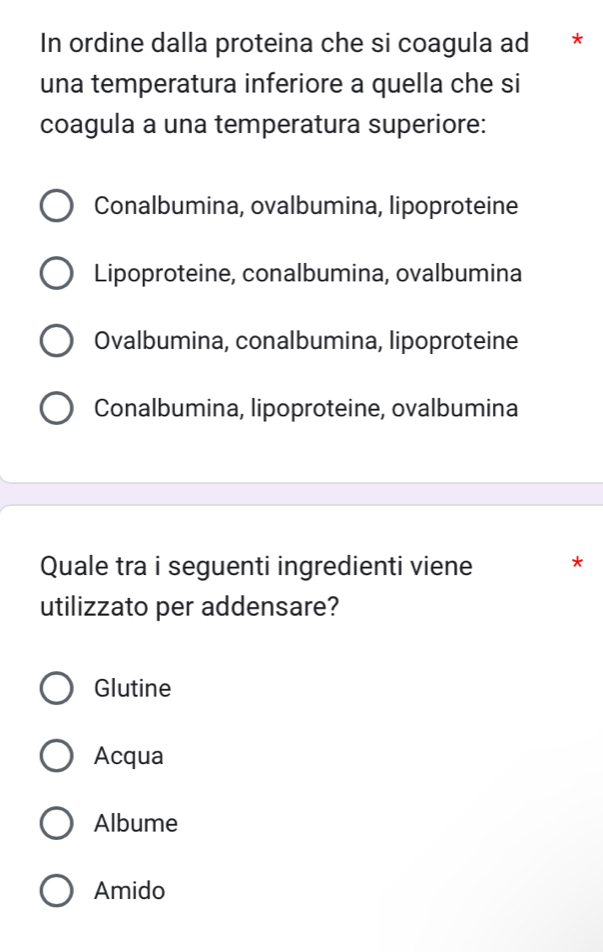
Task: Choose the Acqua radio button
Action: (x=56, y=757)
